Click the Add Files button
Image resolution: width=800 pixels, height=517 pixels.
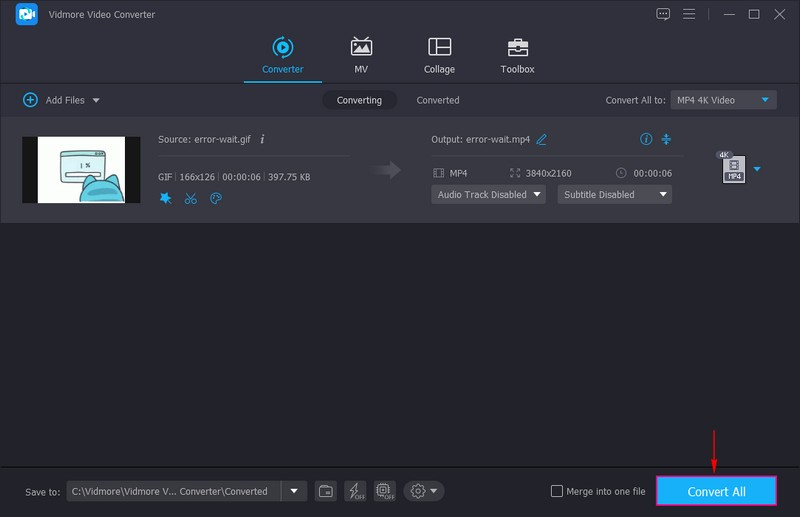(60, 100)
